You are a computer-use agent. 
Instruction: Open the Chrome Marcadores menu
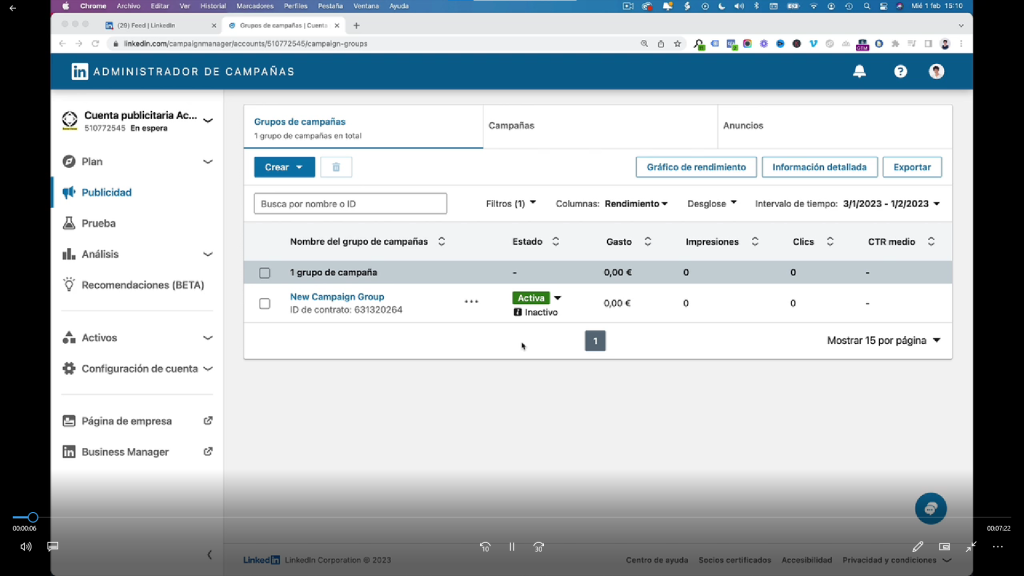click(255, 6)
